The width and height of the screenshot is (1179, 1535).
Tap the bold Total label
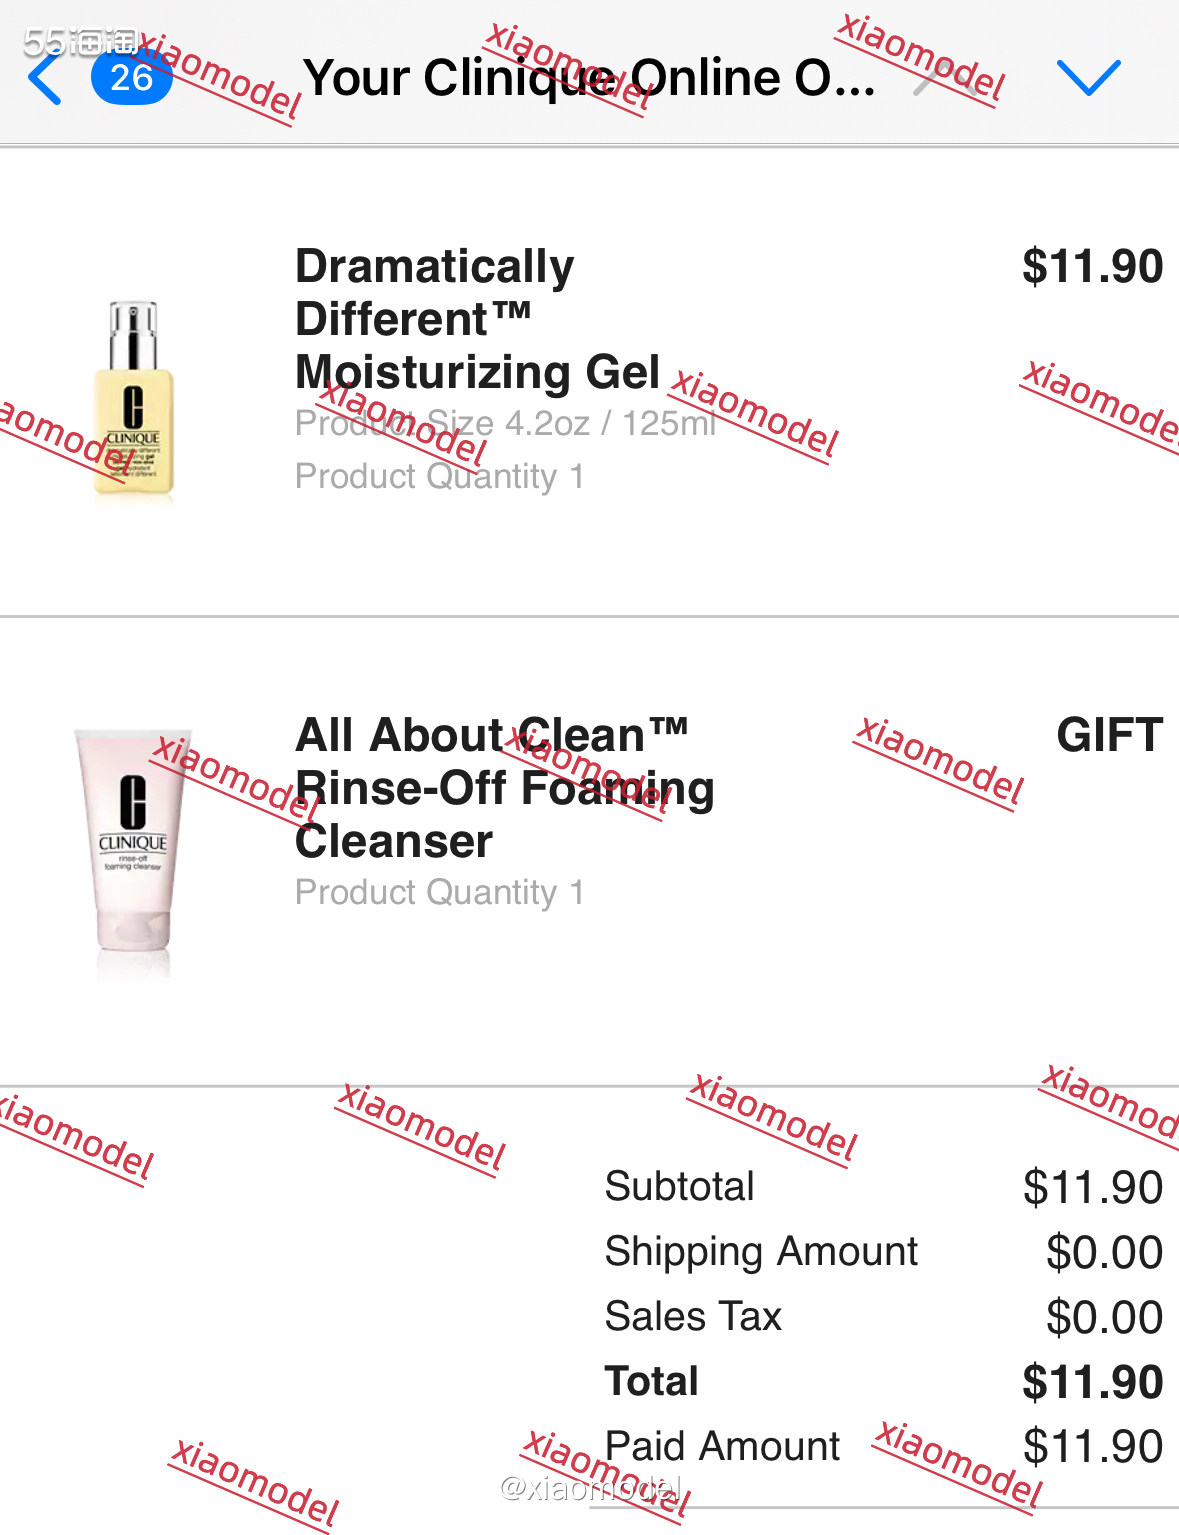651,1382
